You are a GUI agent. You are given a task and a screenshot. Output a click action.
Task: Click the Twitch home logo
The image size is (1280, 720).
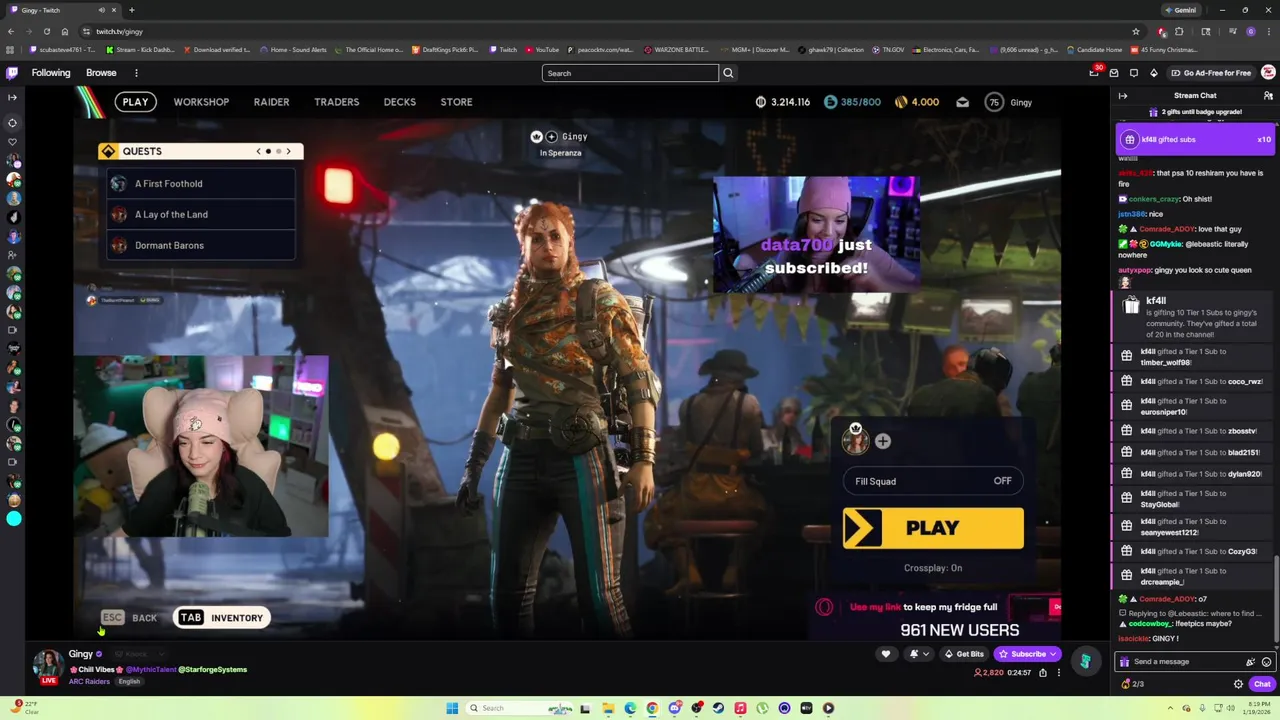tap(12, 73)
